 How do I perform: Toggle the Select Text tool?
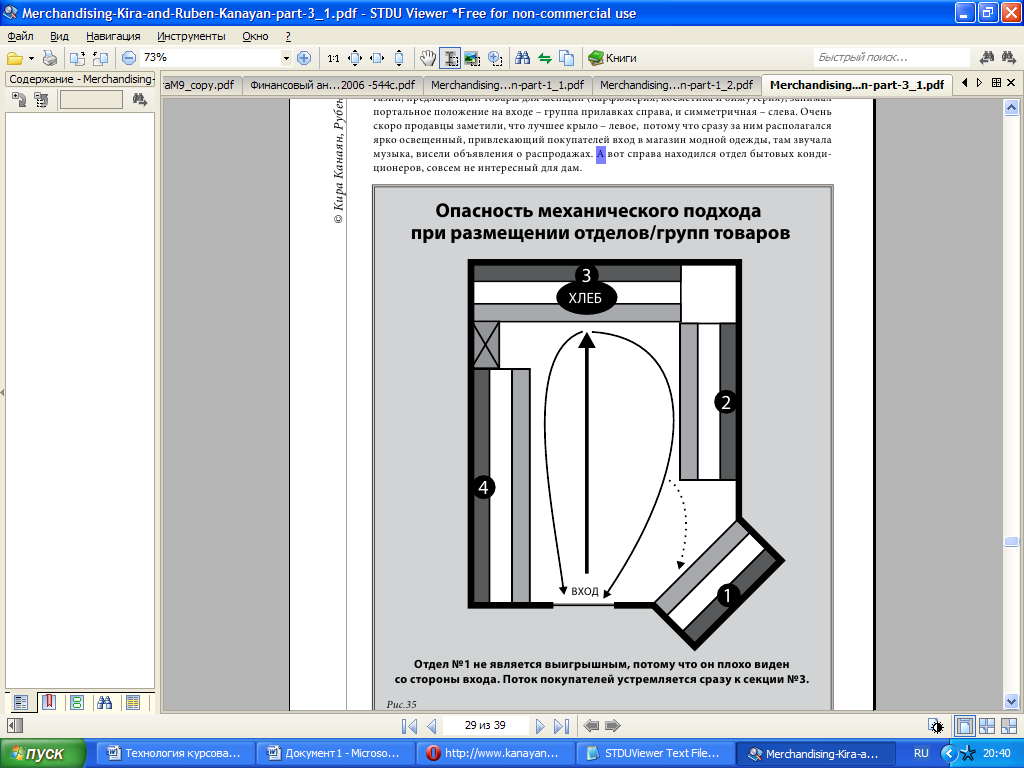450,58
